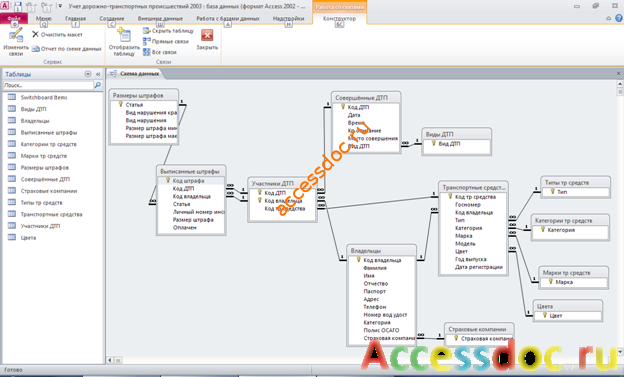Screen dimensions: 624x377
Task: Select field Место совершения in Совершённые ДТП
Action: (372, 139)
